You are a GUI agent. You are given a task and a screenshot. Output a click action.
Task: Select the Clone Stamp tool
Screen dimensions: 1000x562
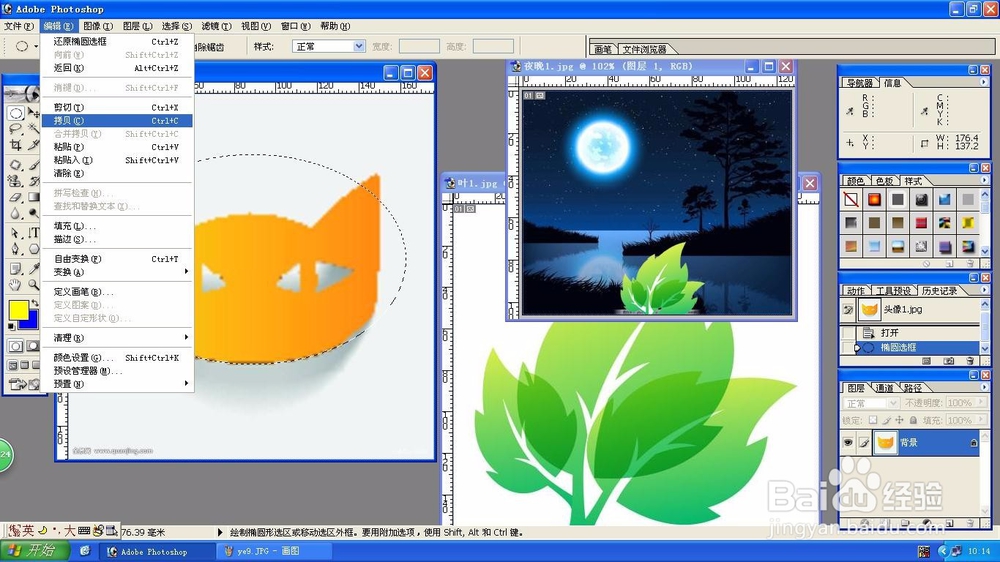coord(15,181)
